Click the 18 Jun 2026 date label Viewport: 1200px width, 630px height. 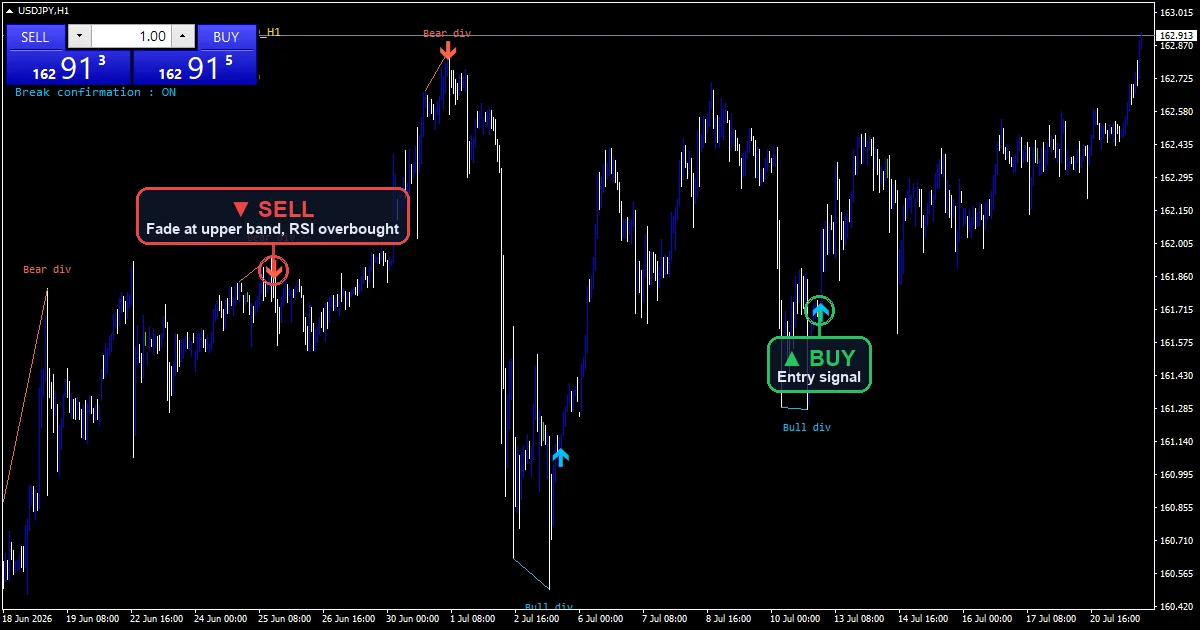[29, 620]
